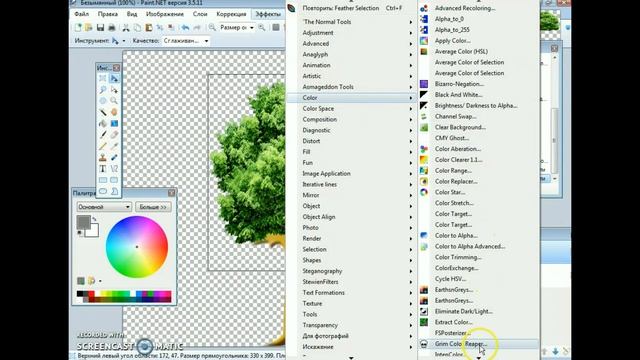This screenshot has width=640, height=360.
Task: Click Повторить: Feather Selection menu entry
Action: pos(351,8)
